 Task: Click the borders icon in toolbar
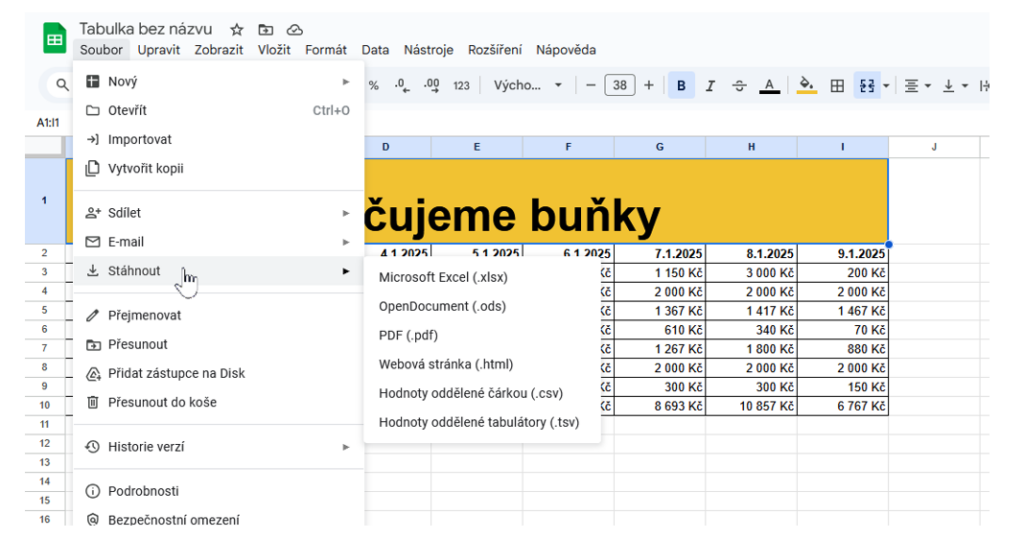(x=837, y=86)
